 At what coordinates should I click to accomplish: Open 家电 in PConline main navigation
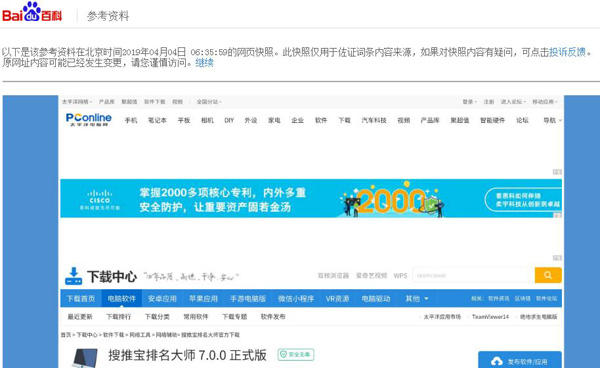[274, 120]
